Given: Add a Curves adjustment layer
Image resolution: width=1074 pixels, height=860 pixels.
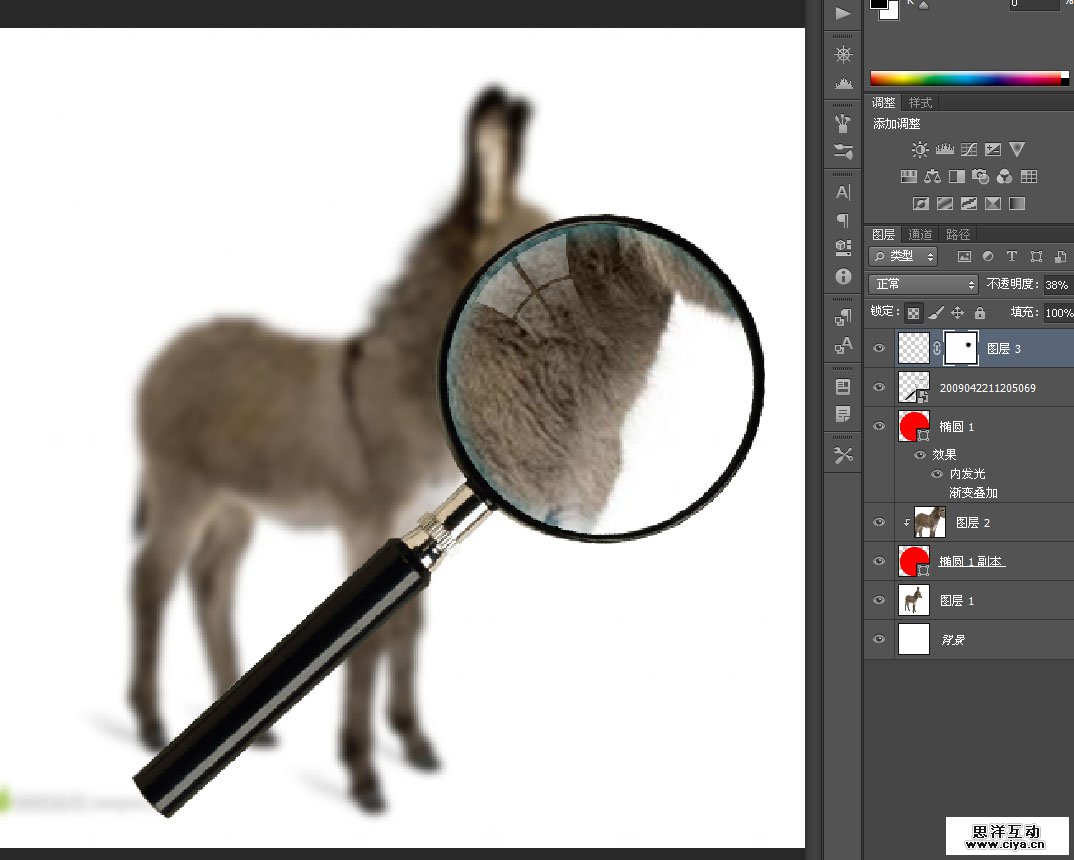Looking at the screenshot, I should pos(968,150).
